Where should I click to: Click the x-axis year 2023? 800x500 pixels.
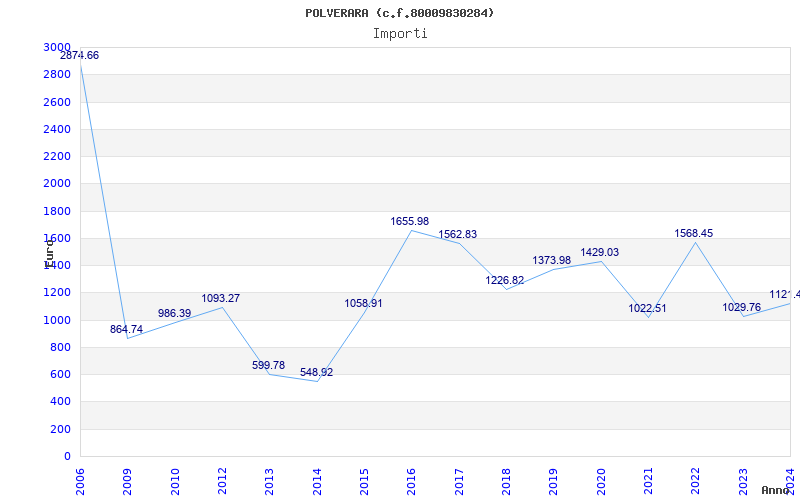743,482
